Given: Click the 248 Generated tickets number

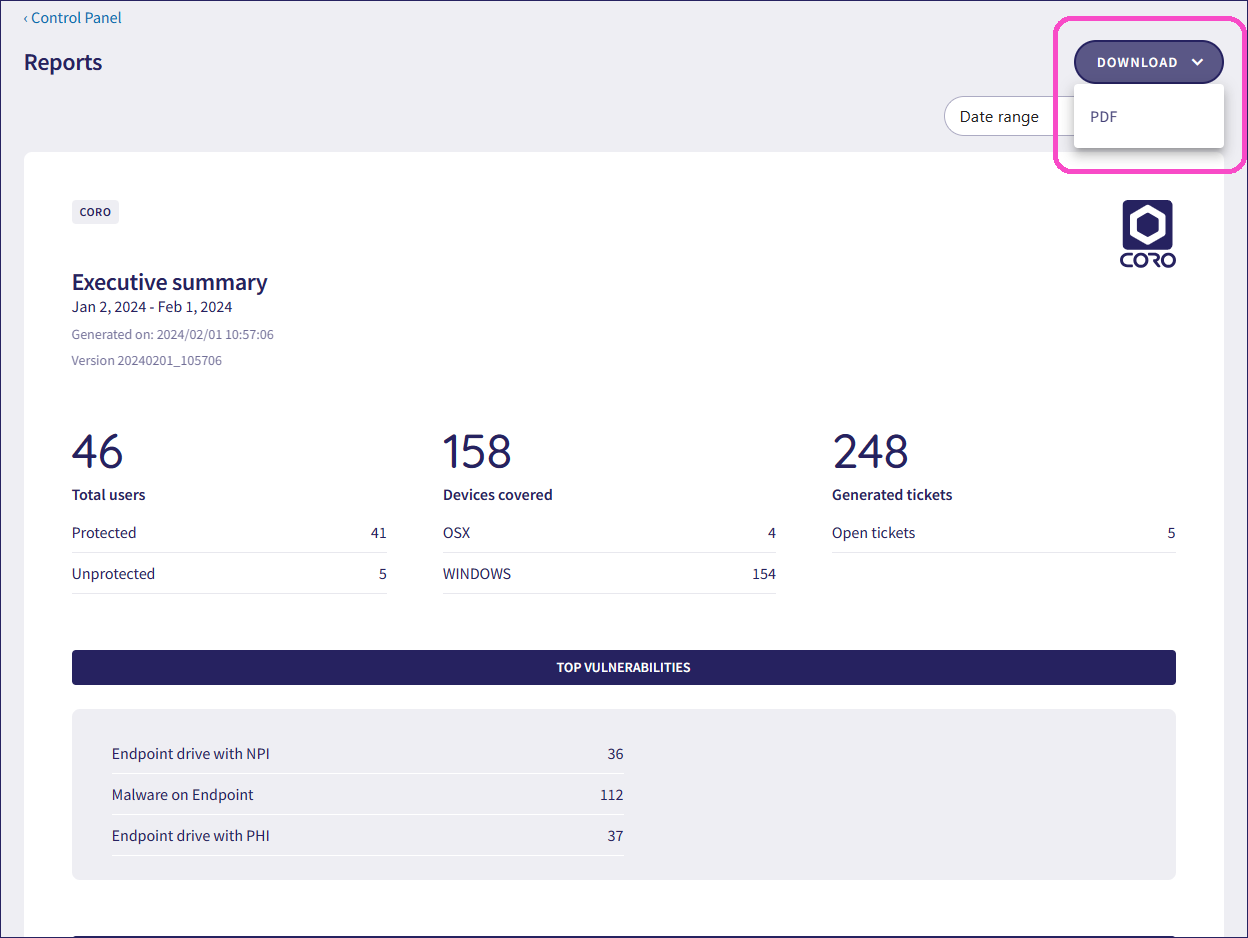Looking at the screenshot, I should 870,452.
